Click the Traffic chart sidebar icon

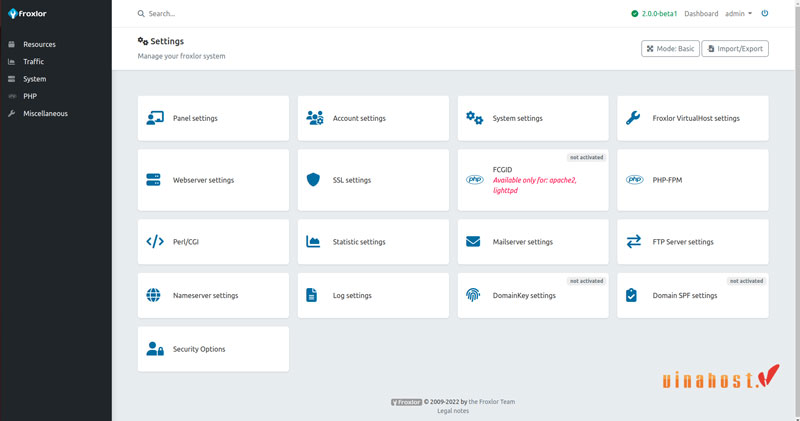[x=11, y=62]
